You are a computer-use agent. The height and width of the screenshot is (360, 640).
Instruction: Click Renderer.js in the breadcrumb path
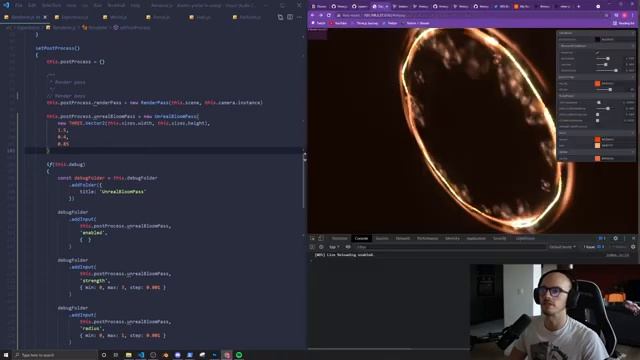point(61,27)
